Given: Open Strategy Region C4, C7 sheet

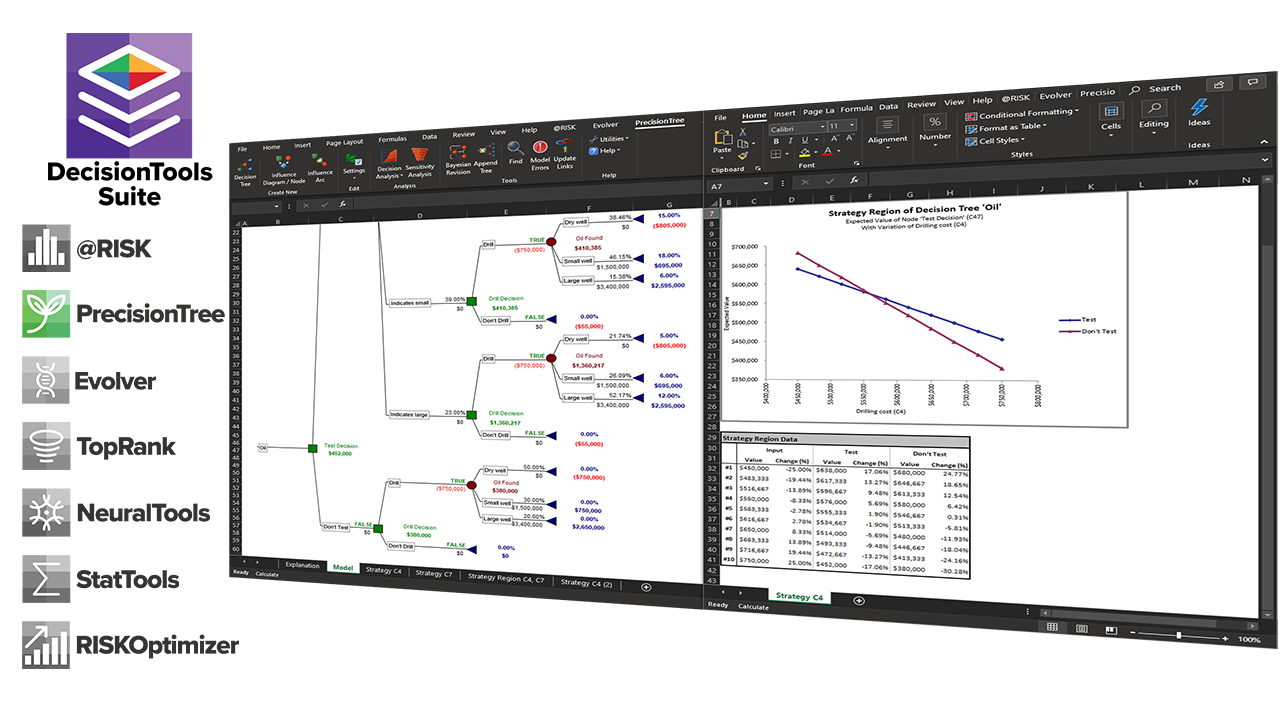Looking at the screenshot, I should 506,578.
